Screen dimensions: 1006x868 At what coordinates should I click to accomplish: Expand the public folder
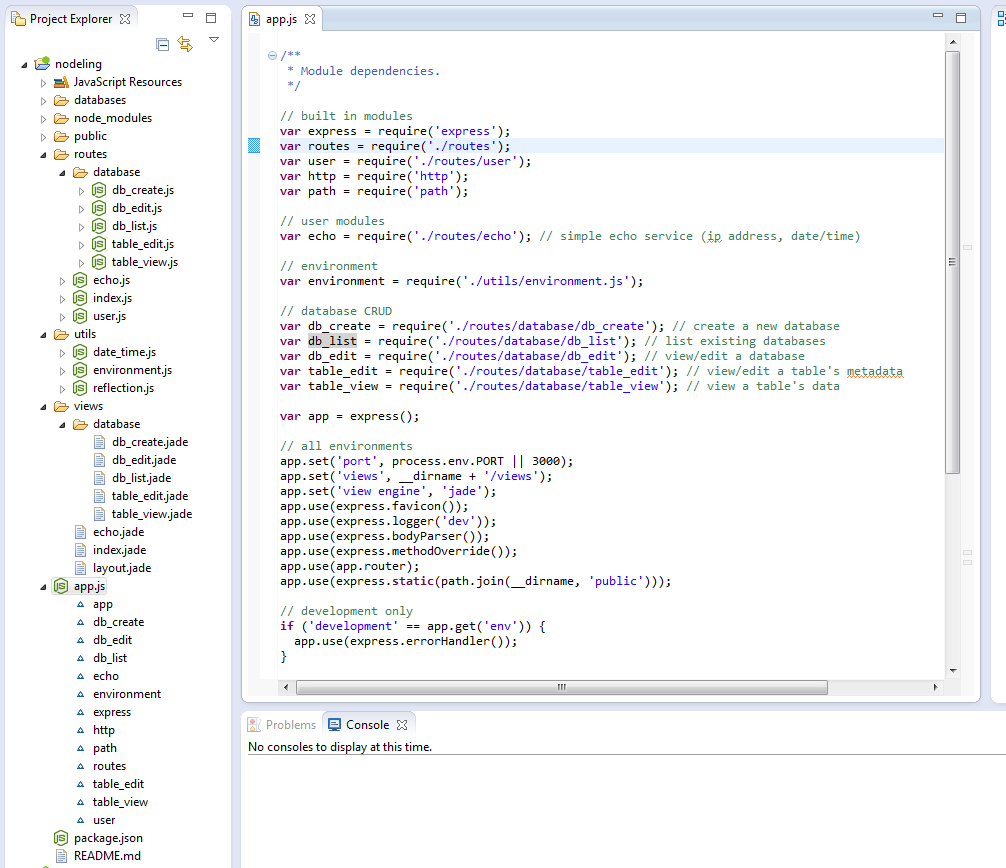click(x=43, y=137)
